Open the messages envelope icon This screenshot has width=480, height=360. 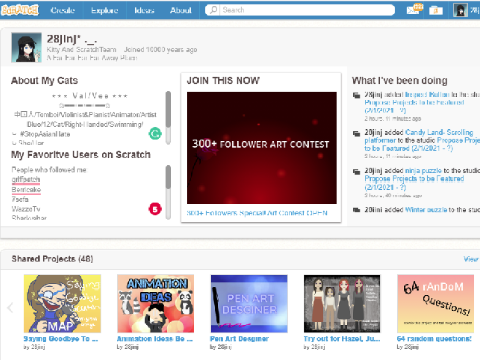point(413,10)
